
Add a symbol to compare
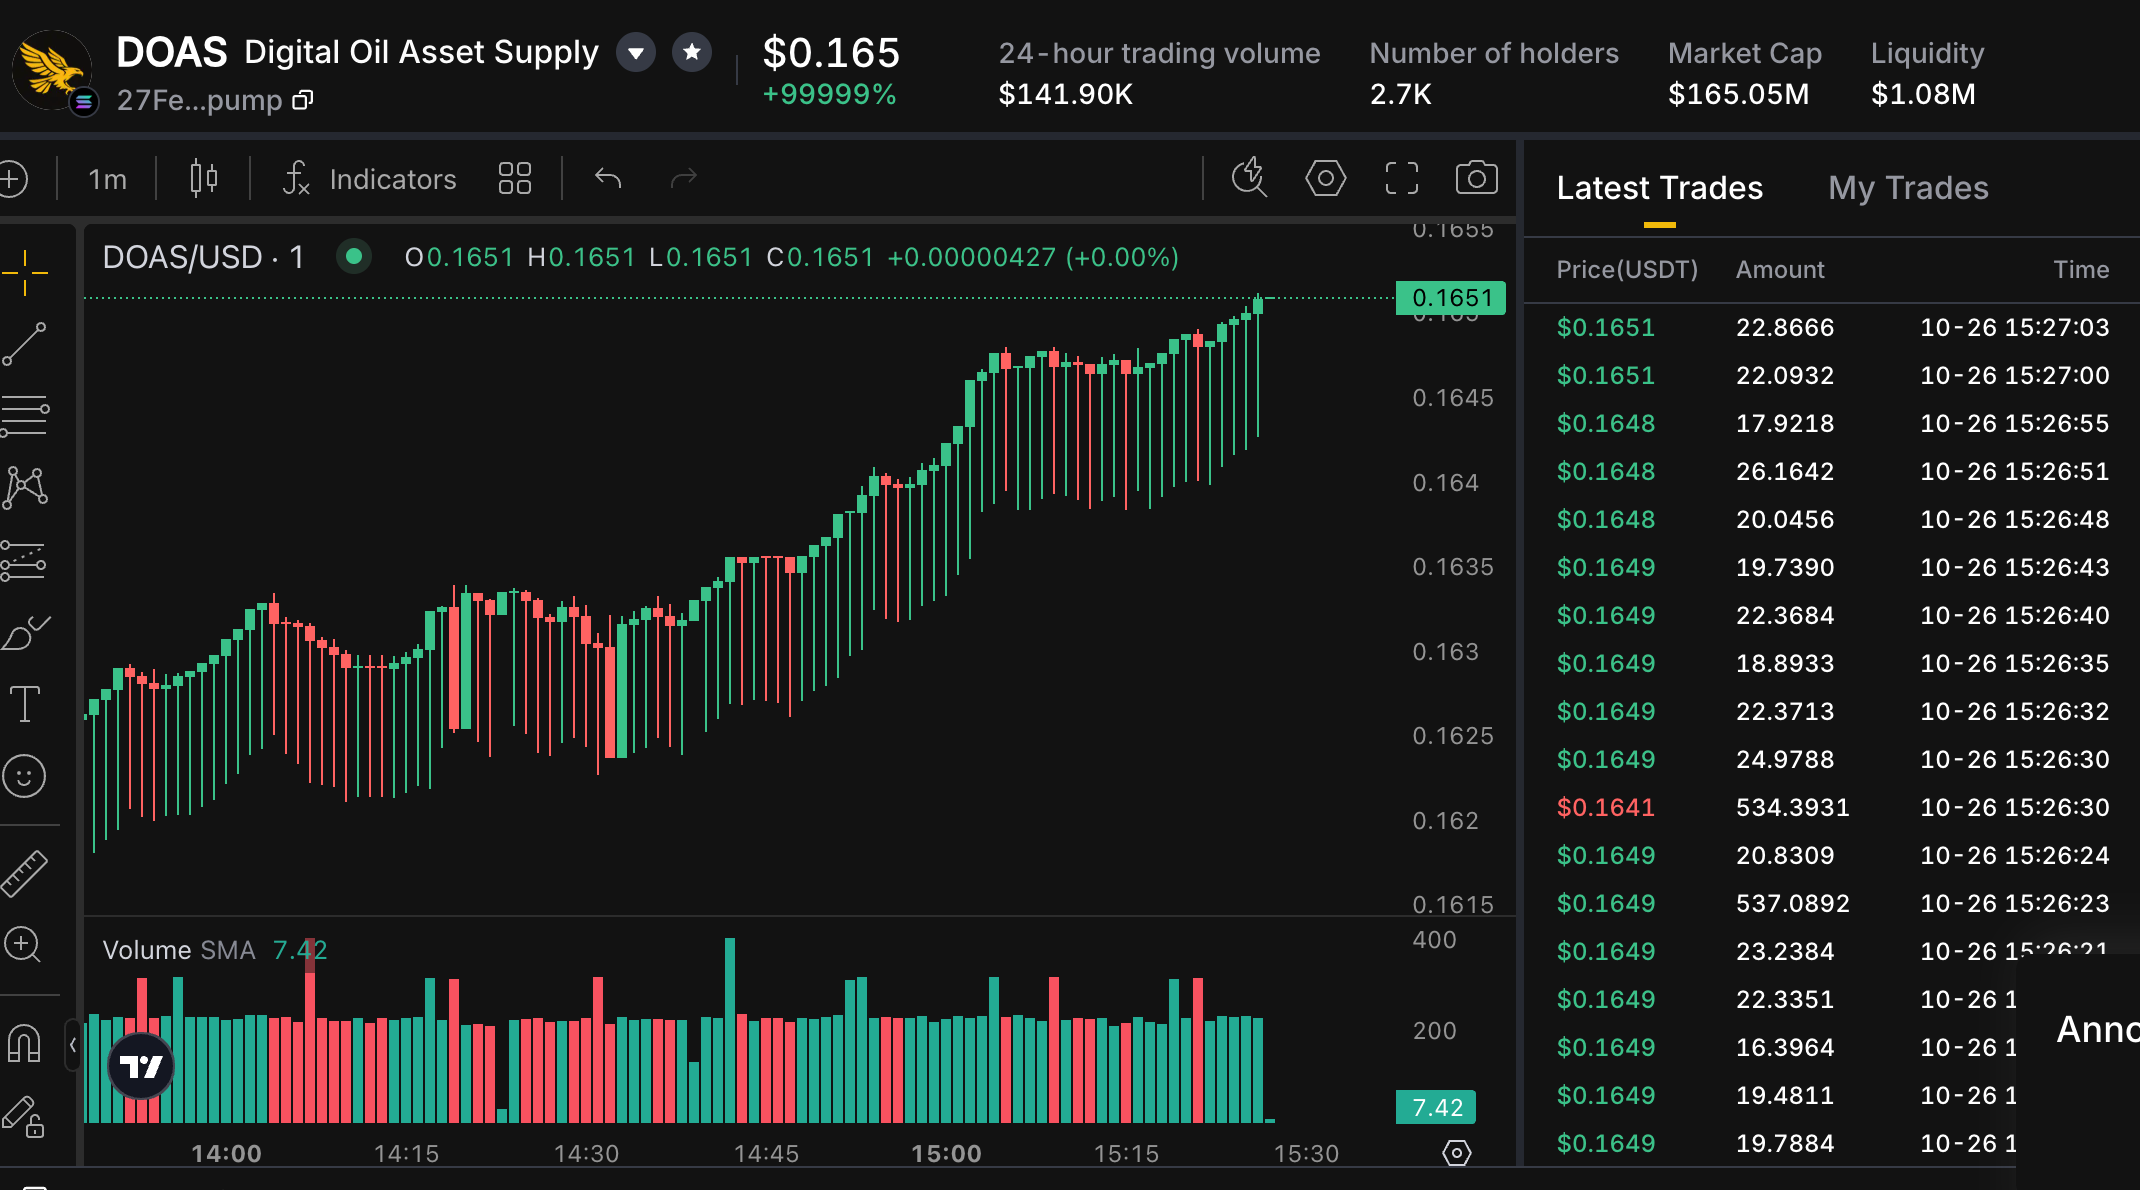click(12, 180)
